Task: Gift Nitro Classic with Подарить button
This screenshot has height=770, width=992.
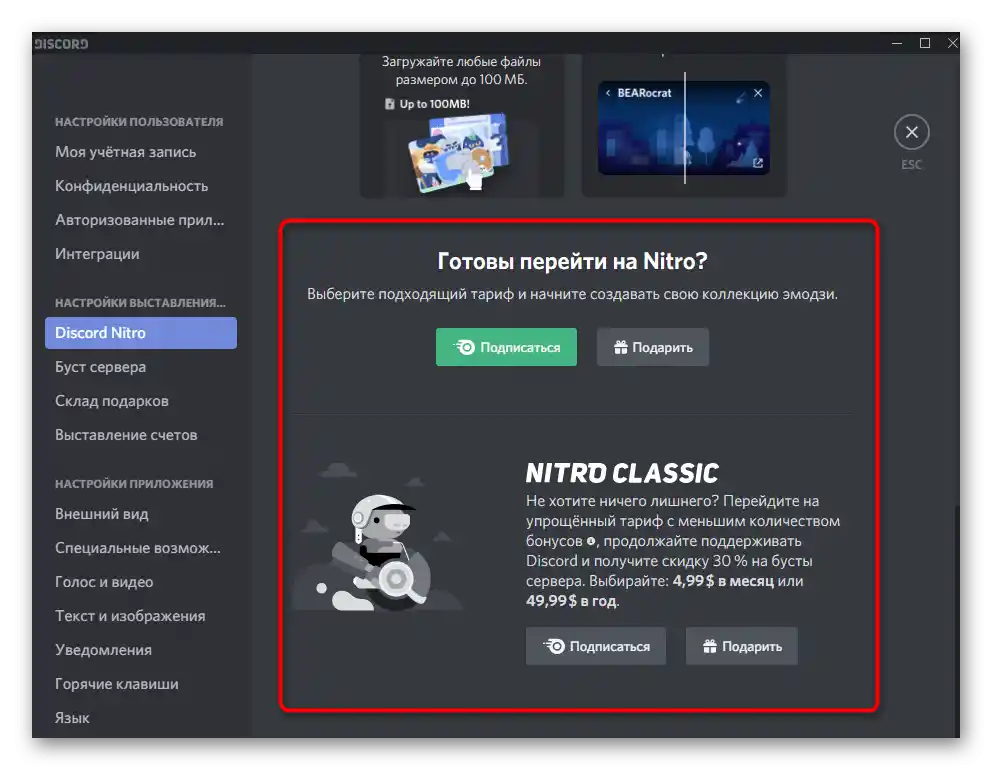Action: pos(741,646)
